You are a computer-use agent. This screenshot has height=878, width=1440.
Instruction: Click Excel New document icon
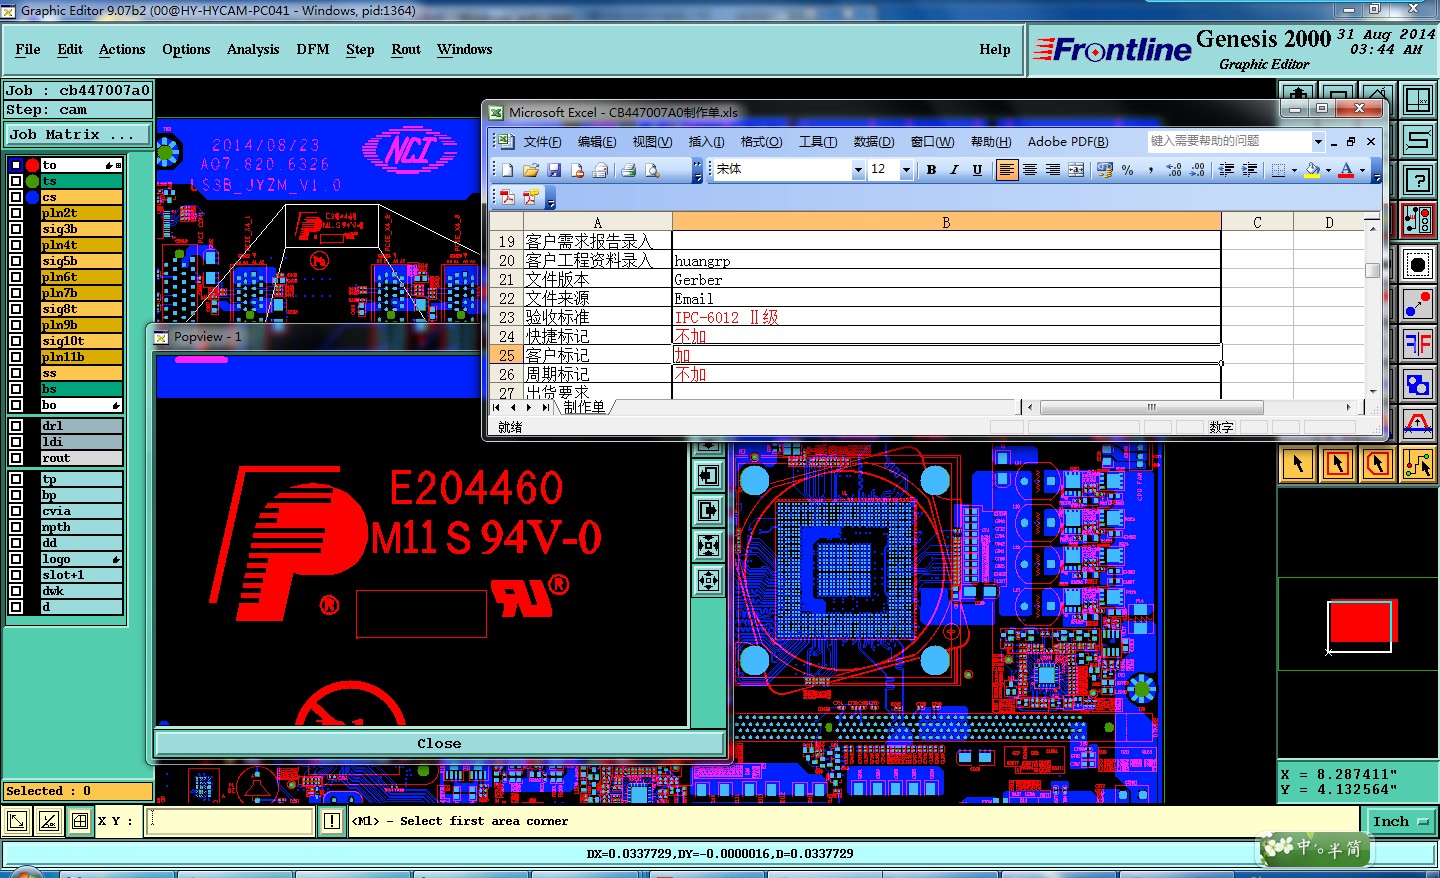[x=507, y=170]
